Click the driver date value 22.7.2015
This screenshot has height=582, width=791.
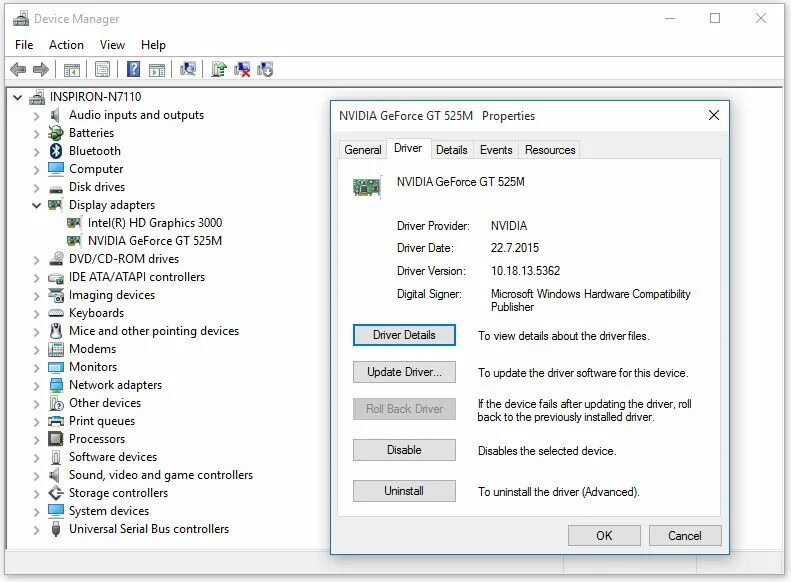click(515, 248)
